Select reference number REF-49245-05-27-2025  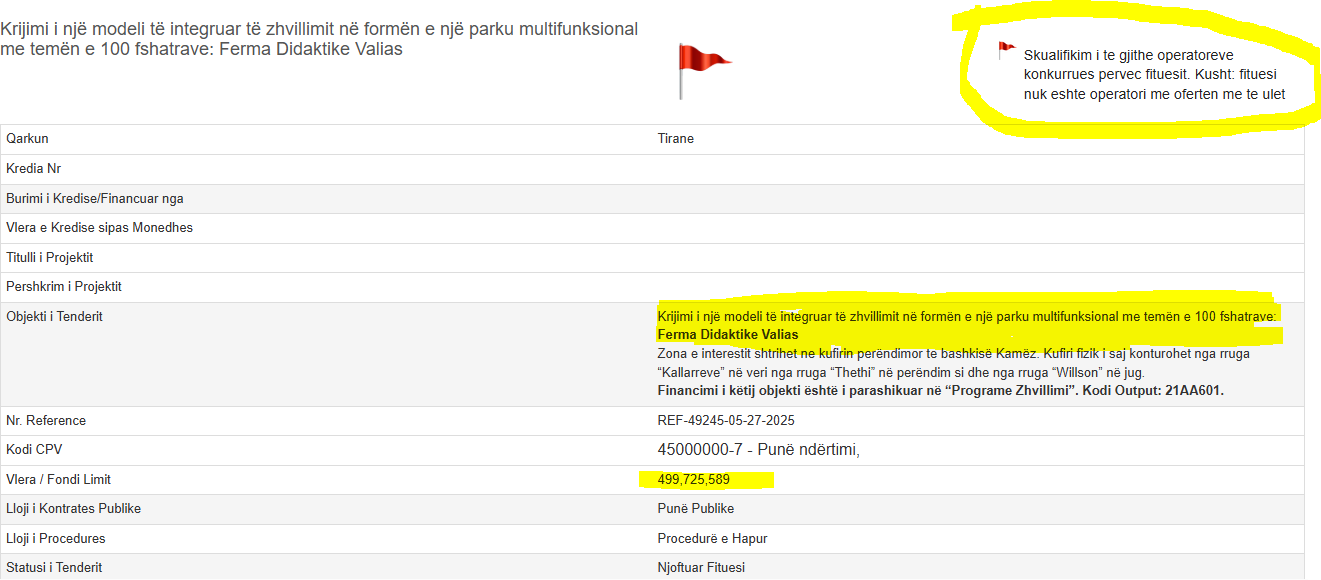(x=726, y=421)
